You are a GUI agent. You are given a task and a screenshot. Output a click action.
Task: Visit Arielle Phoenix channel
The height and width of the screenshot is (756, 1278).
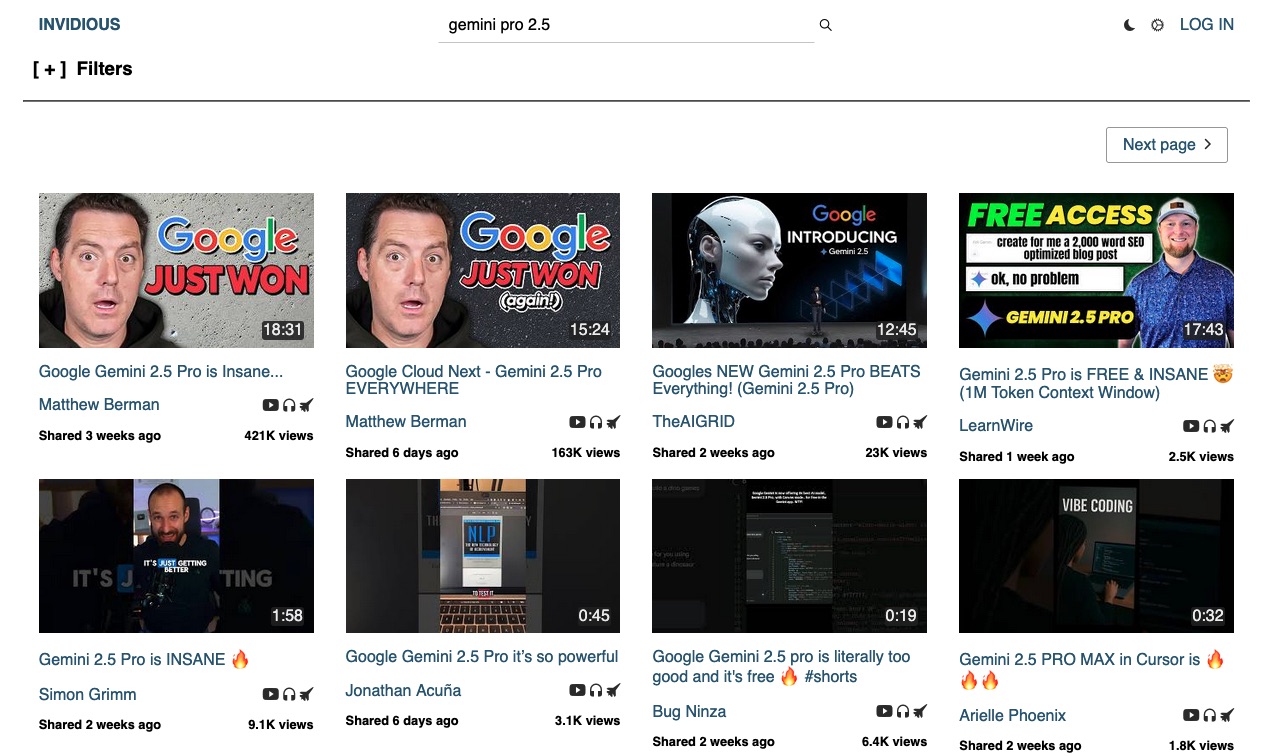[1012, 715]
